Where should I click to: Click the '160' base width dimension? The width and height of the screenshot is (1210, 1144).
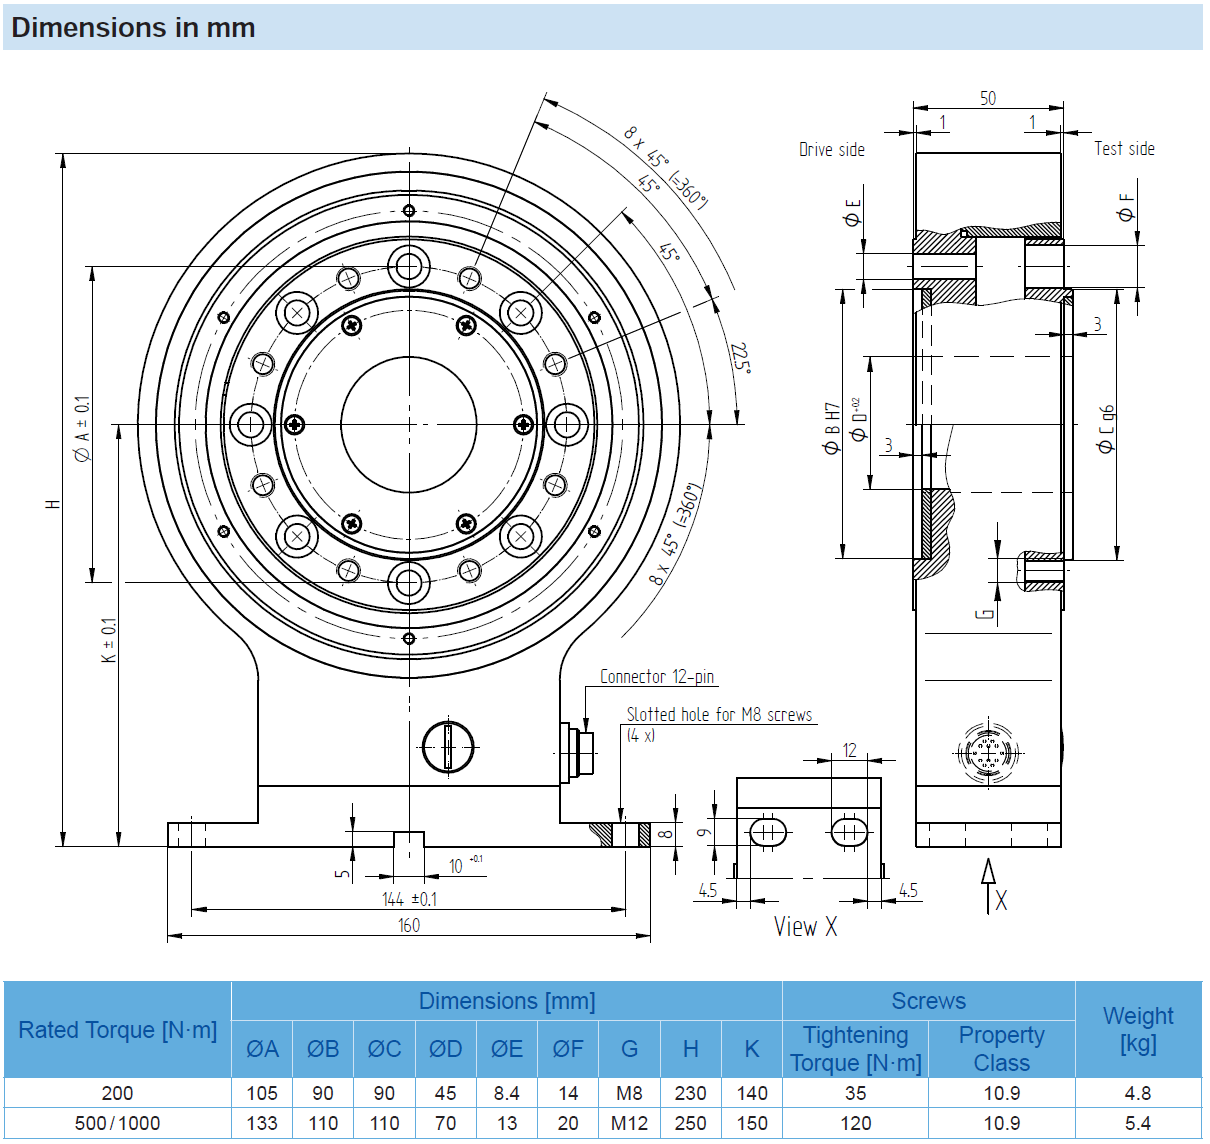409,926
